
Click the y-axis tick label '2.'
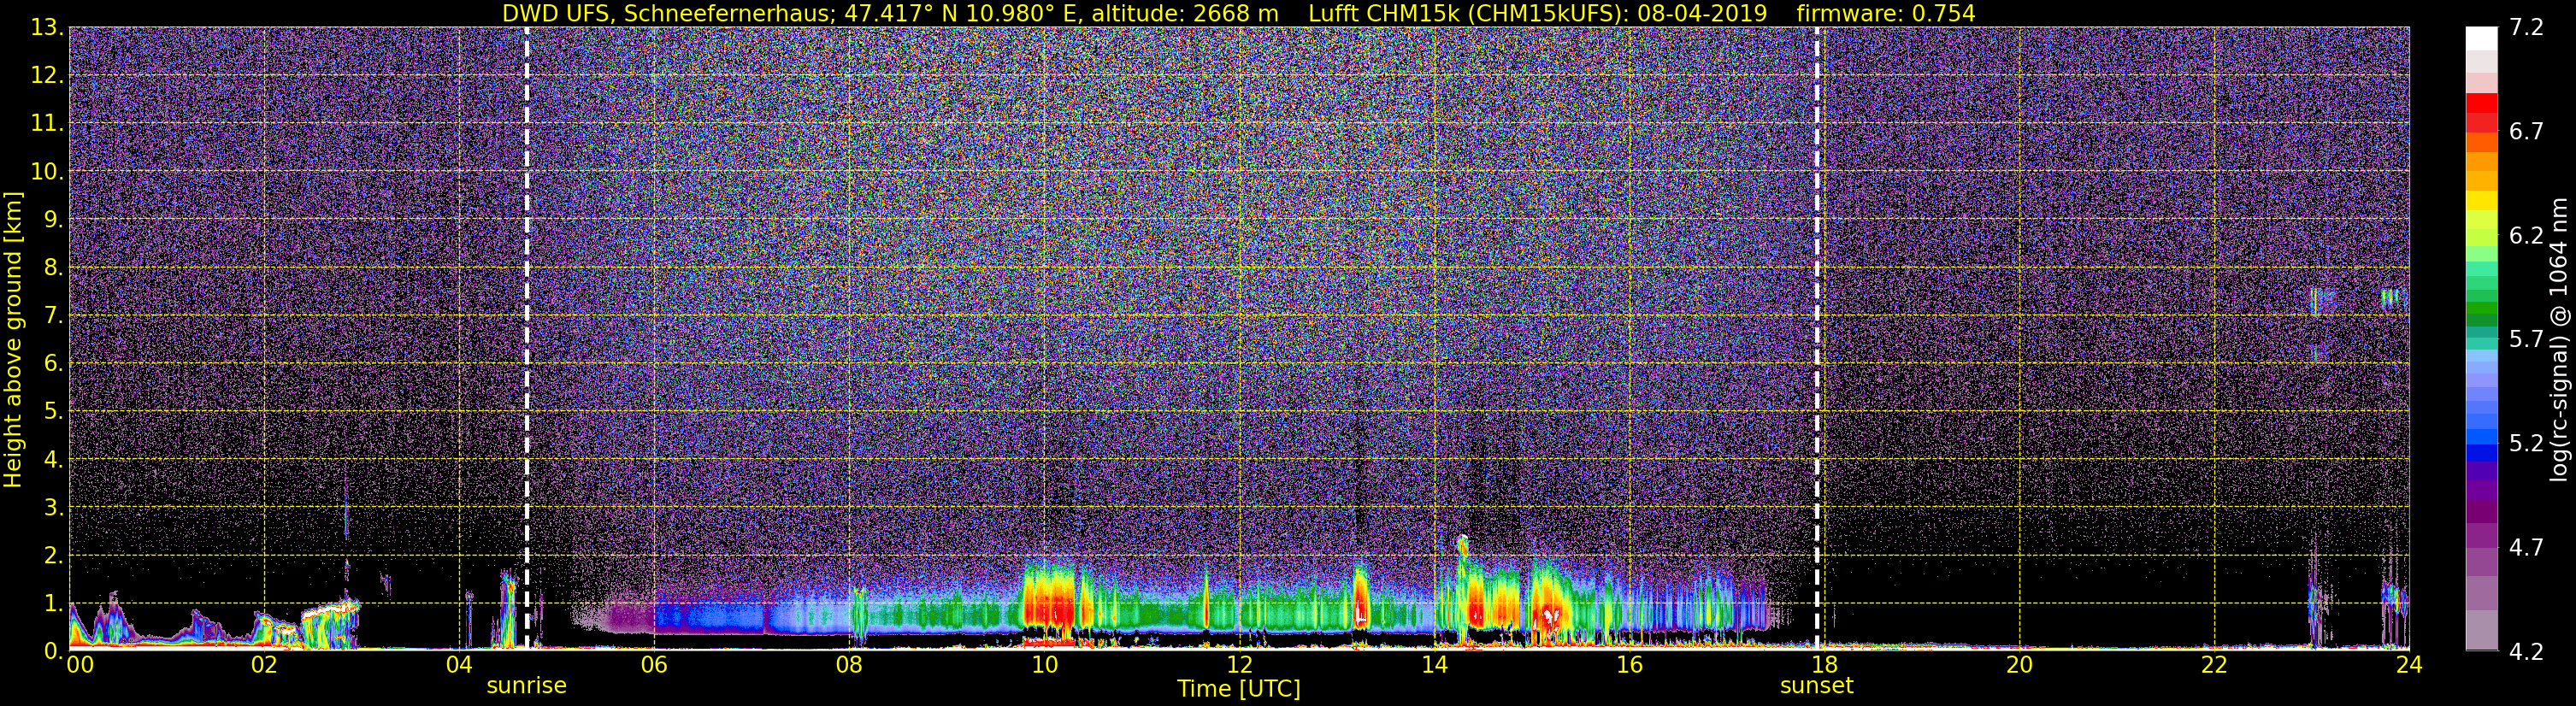(x=54, y=556)
